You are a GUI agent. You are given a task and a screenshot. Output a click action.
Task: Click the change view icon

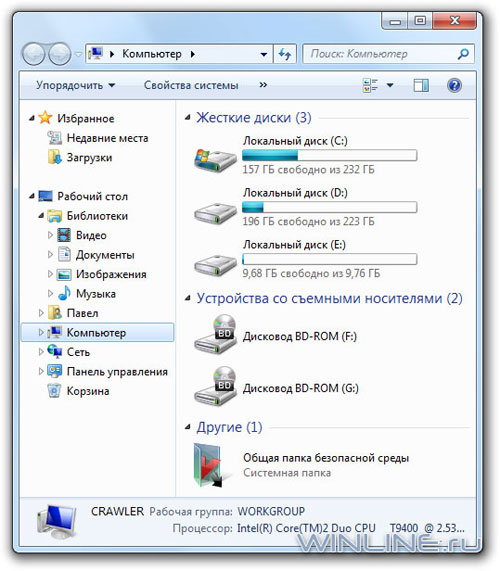point(370,86)
